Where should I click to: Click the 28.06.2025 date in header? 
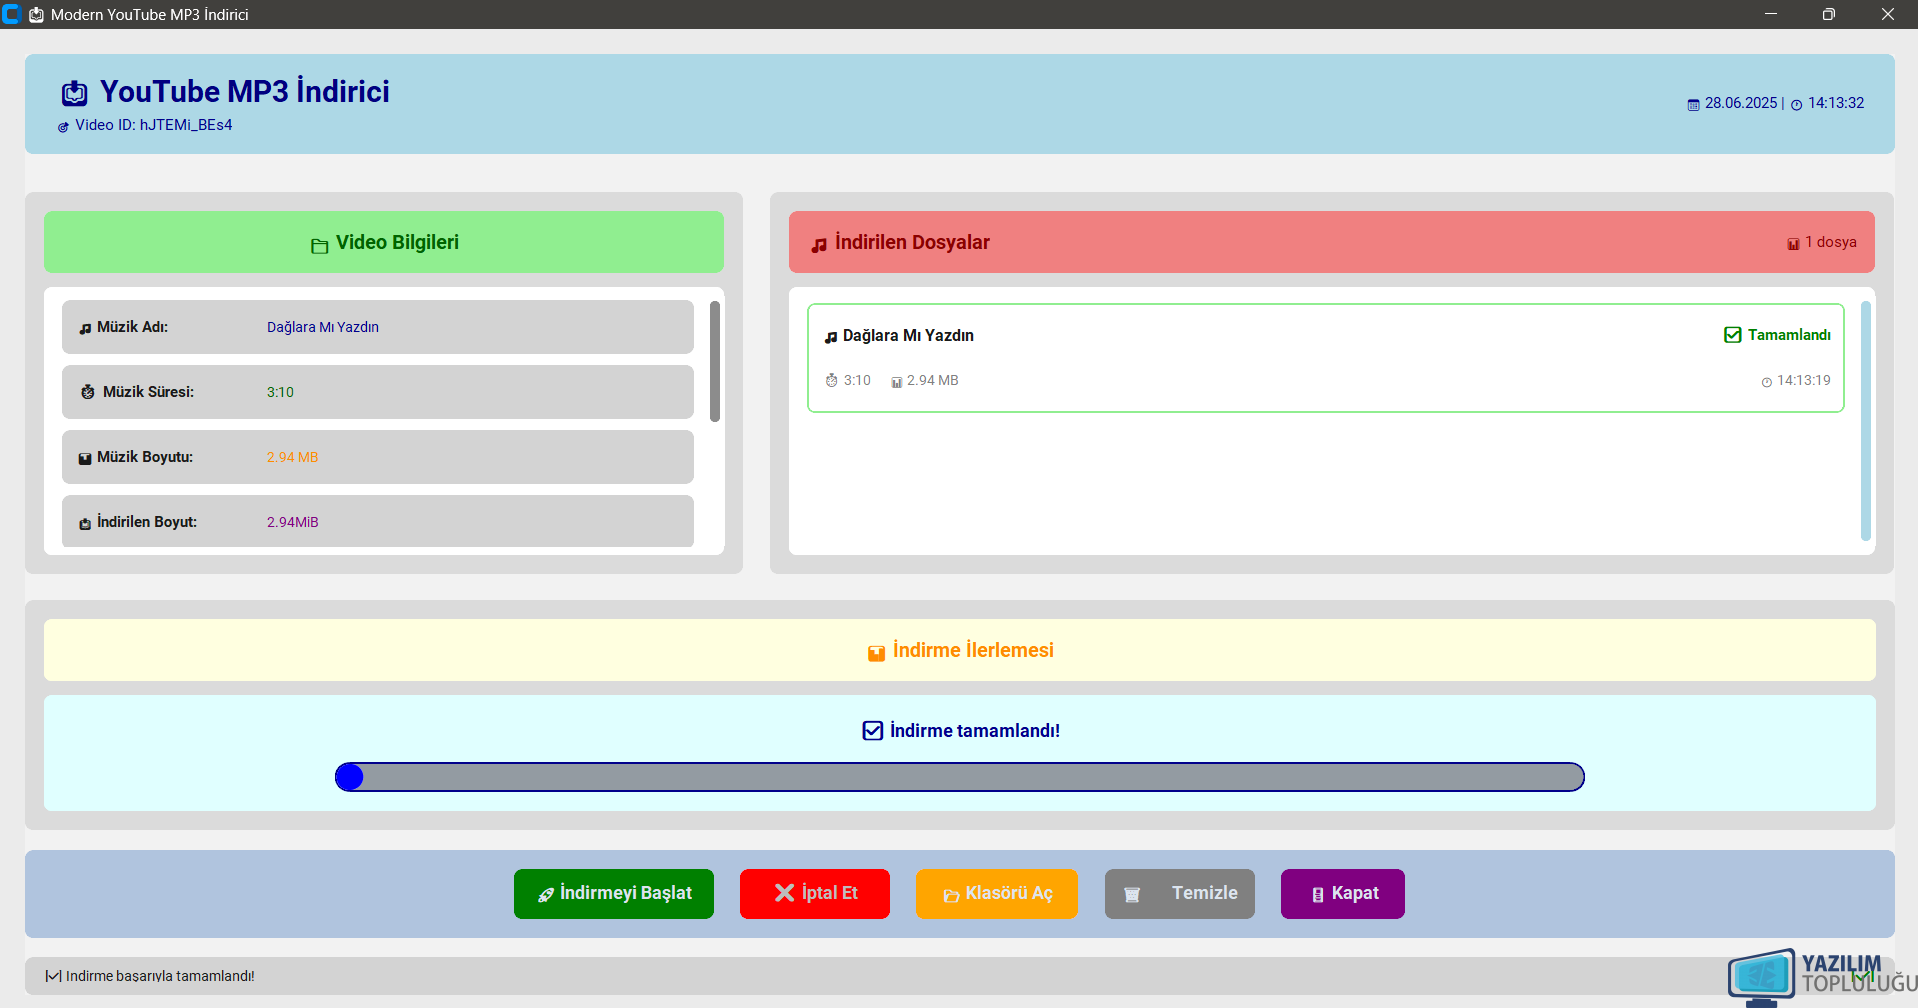point(1741,103)
